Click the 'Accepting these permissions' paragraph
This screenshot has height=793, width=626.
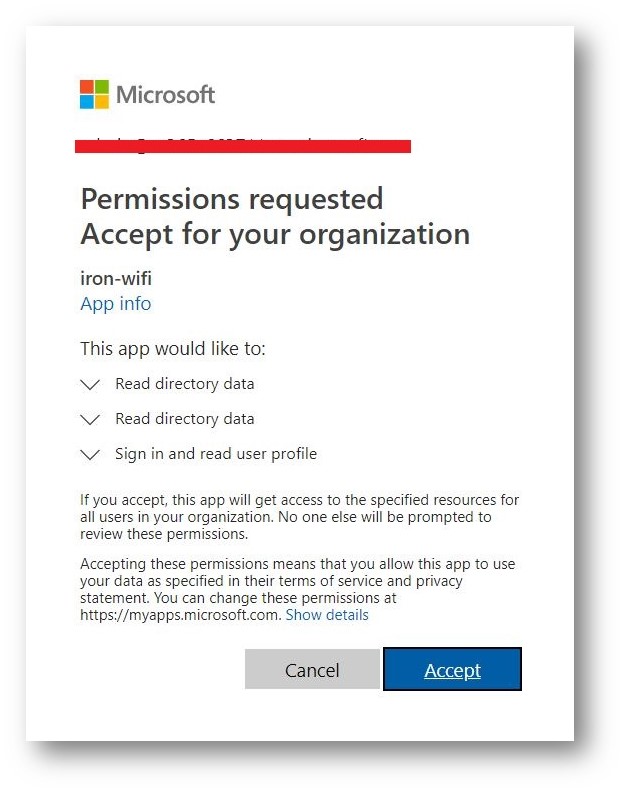[x=297, y=589]
